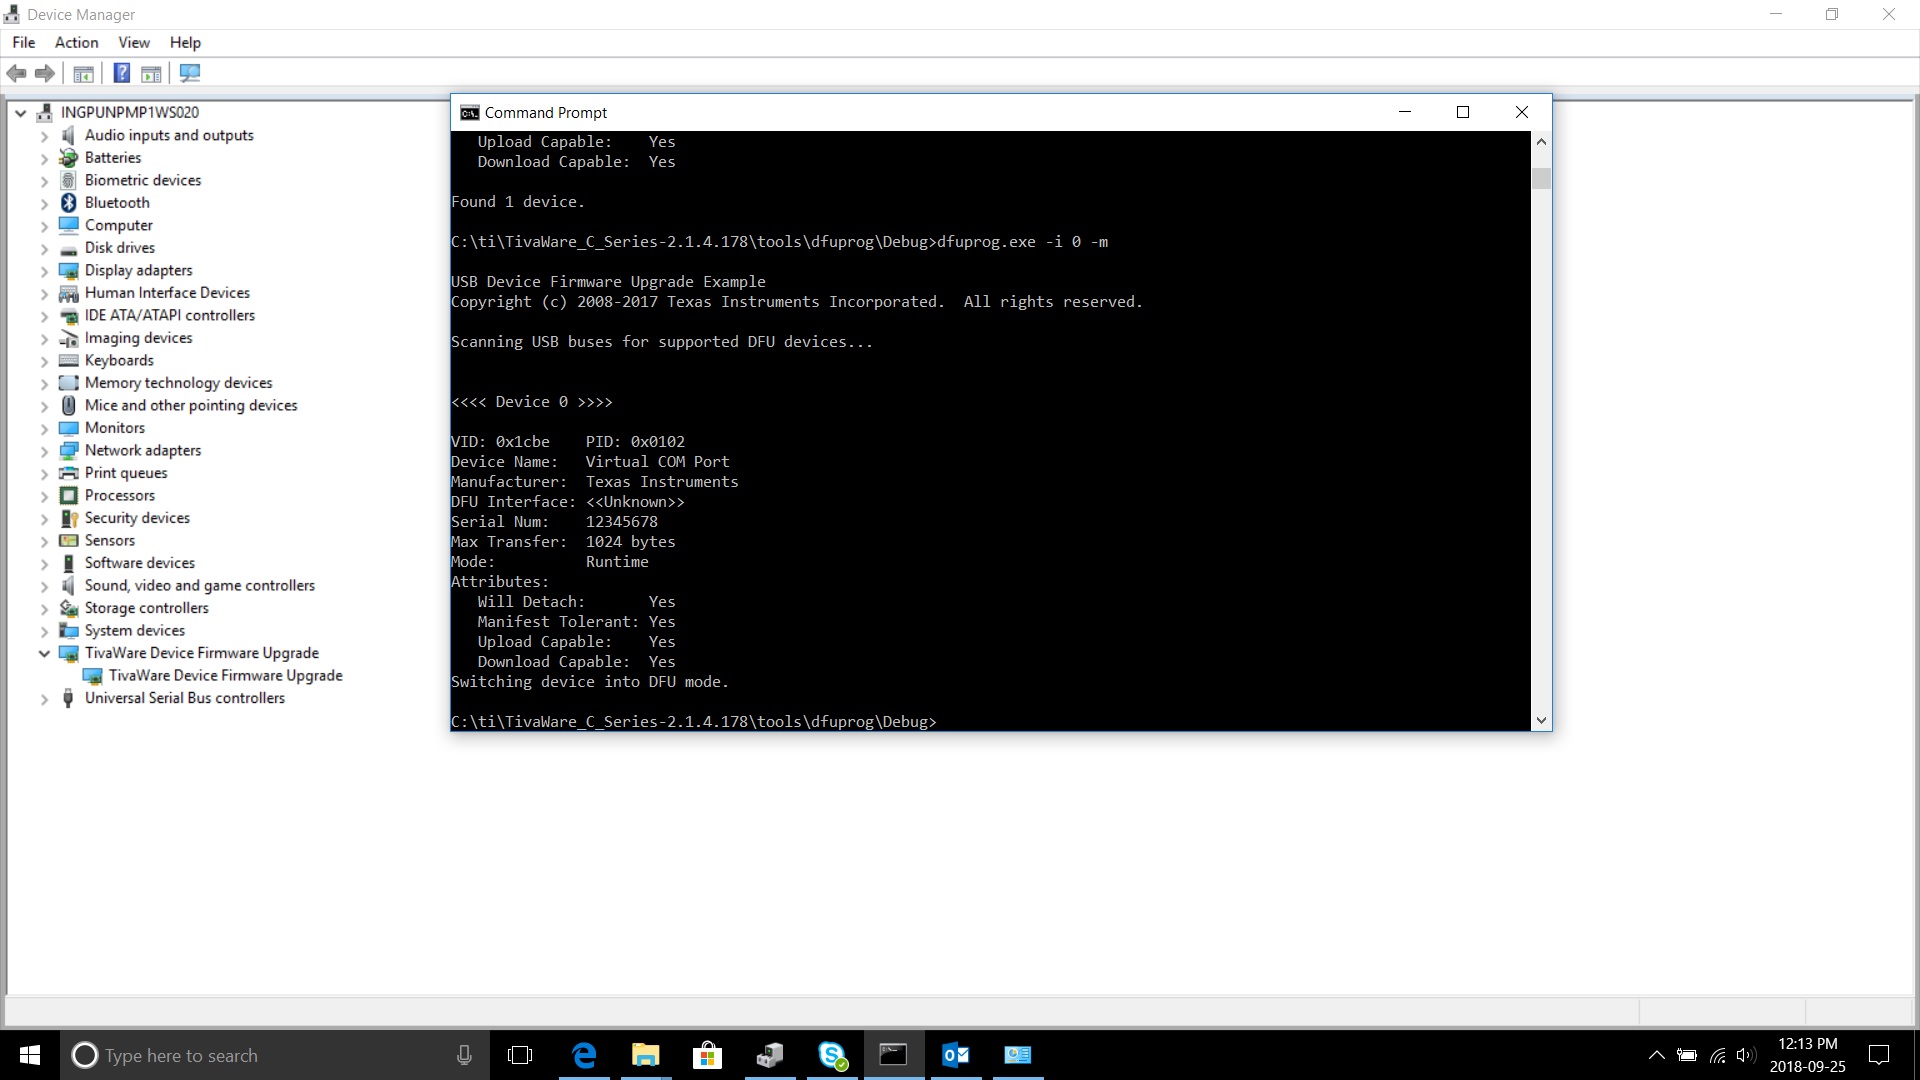Click the Command Prompt taskbar icon
The width and height of the screenshot is (1920, 1080).
point(893,1055)
